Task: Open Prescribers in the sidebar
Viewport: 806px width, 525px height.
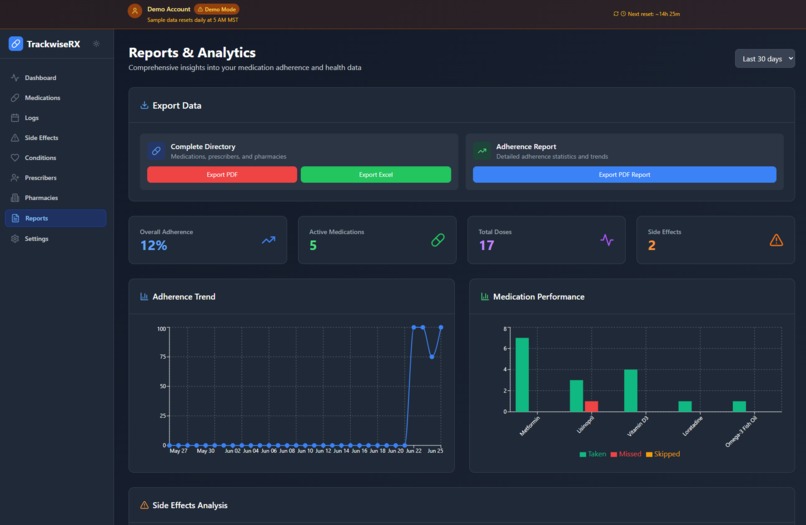Action: tap(56, 178)
